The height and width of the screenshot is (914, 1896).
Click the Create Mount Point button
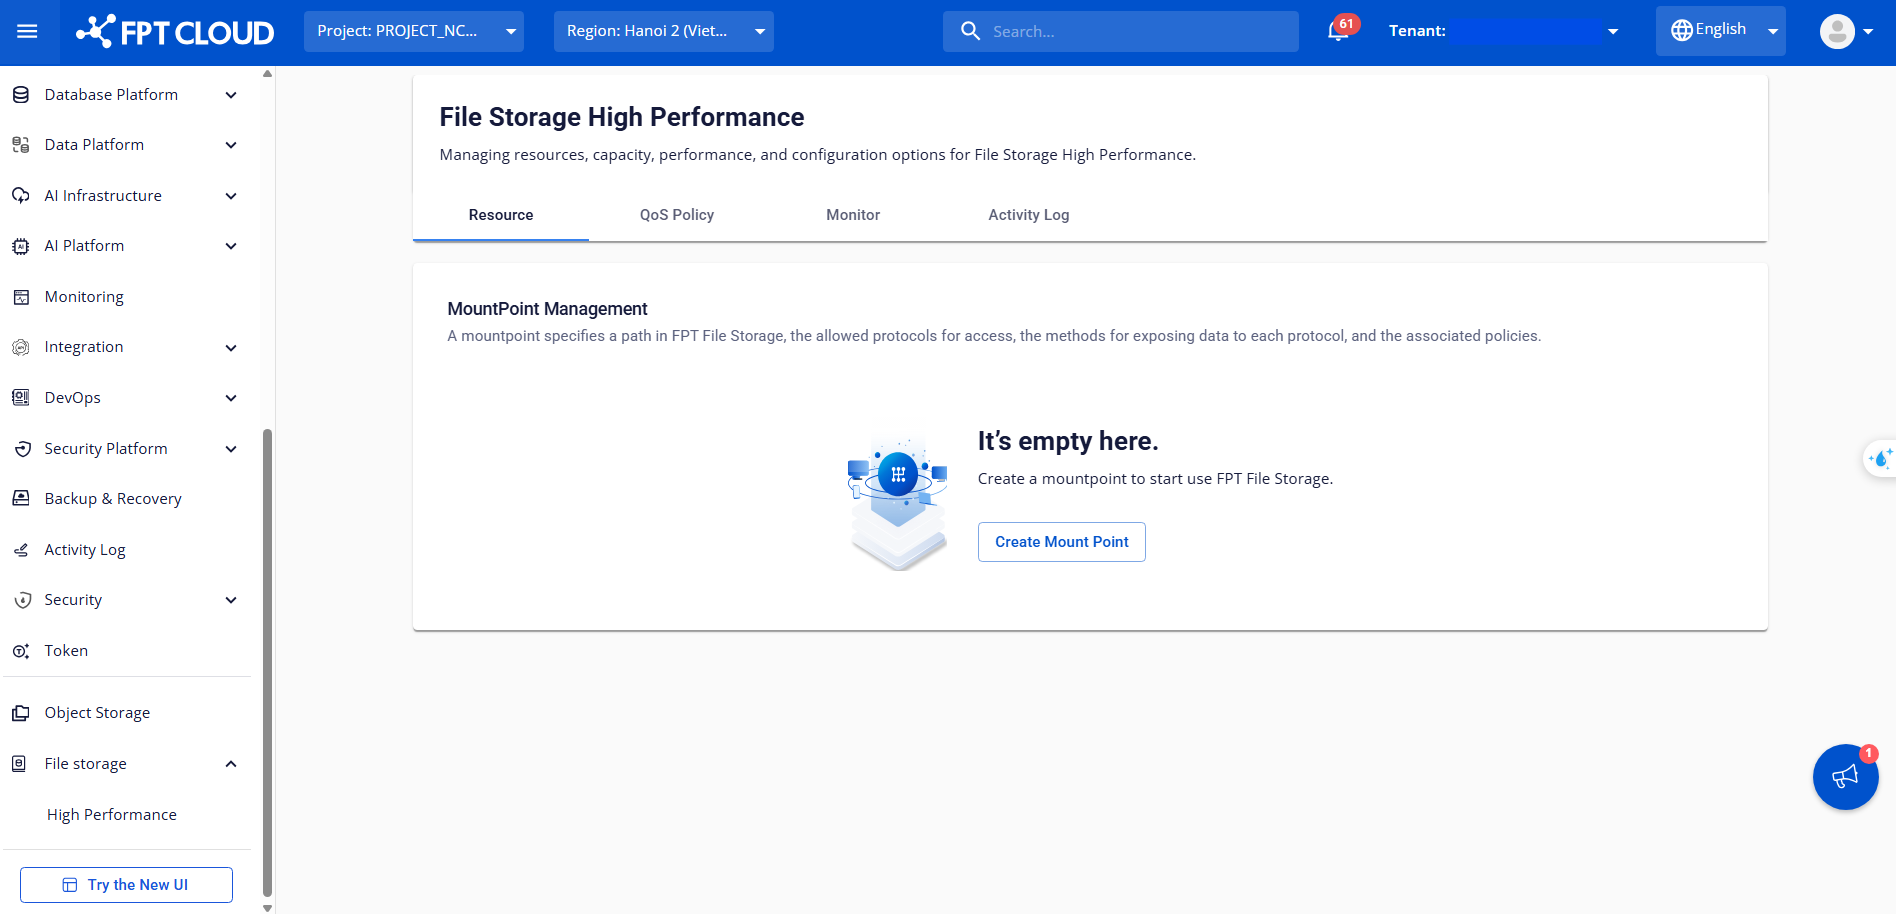1061,542
